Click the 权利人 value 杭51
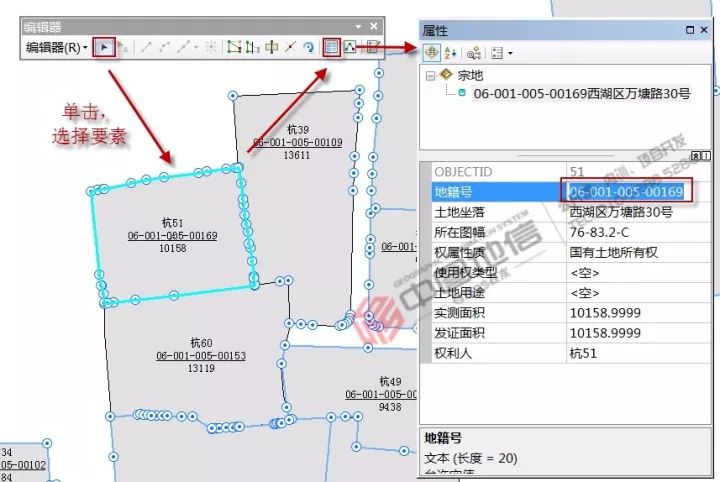Image resolution: width=720 pixels, height=482 pixels. [583, 353]
